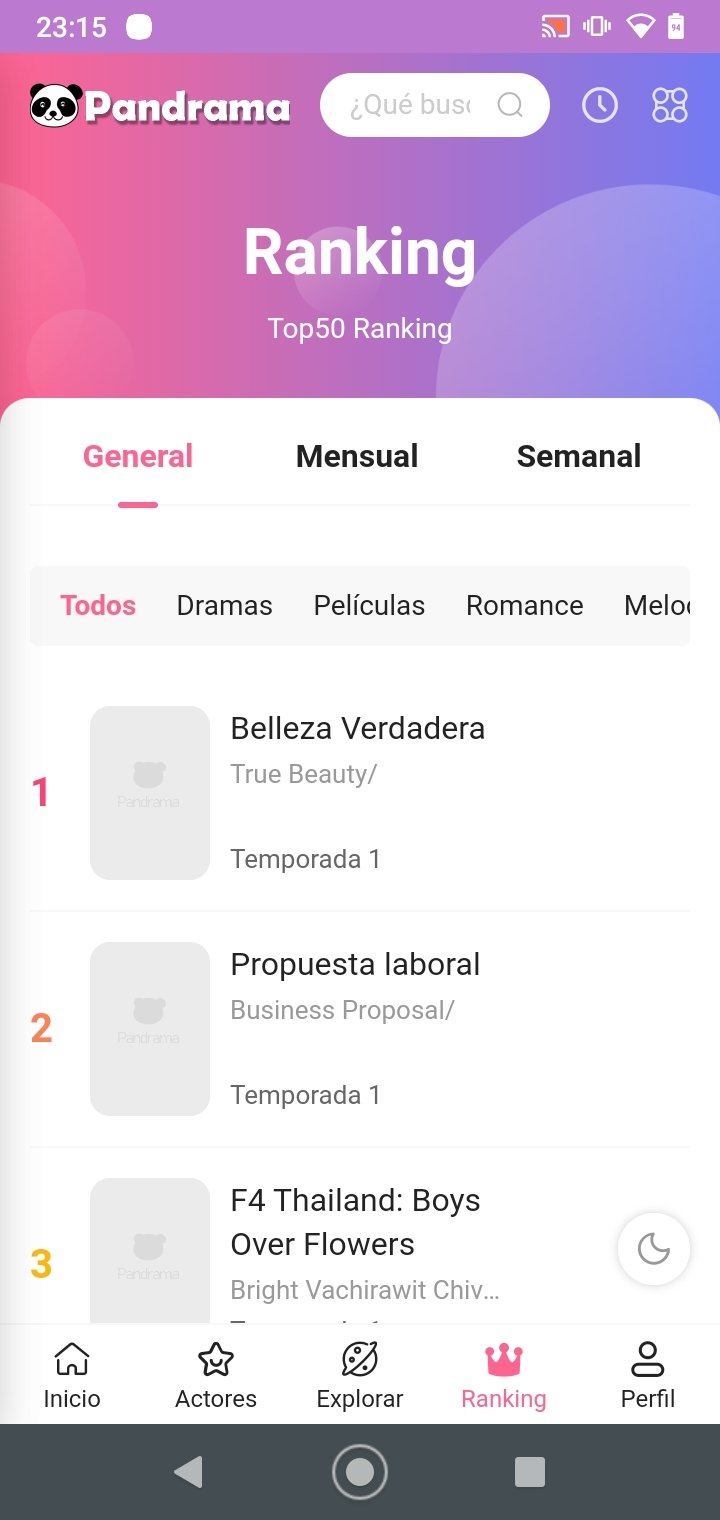The width and height of the screenshot is (720, 1520).
Task: Tap the search magnifier icon
Action: [x=510, y=105]
